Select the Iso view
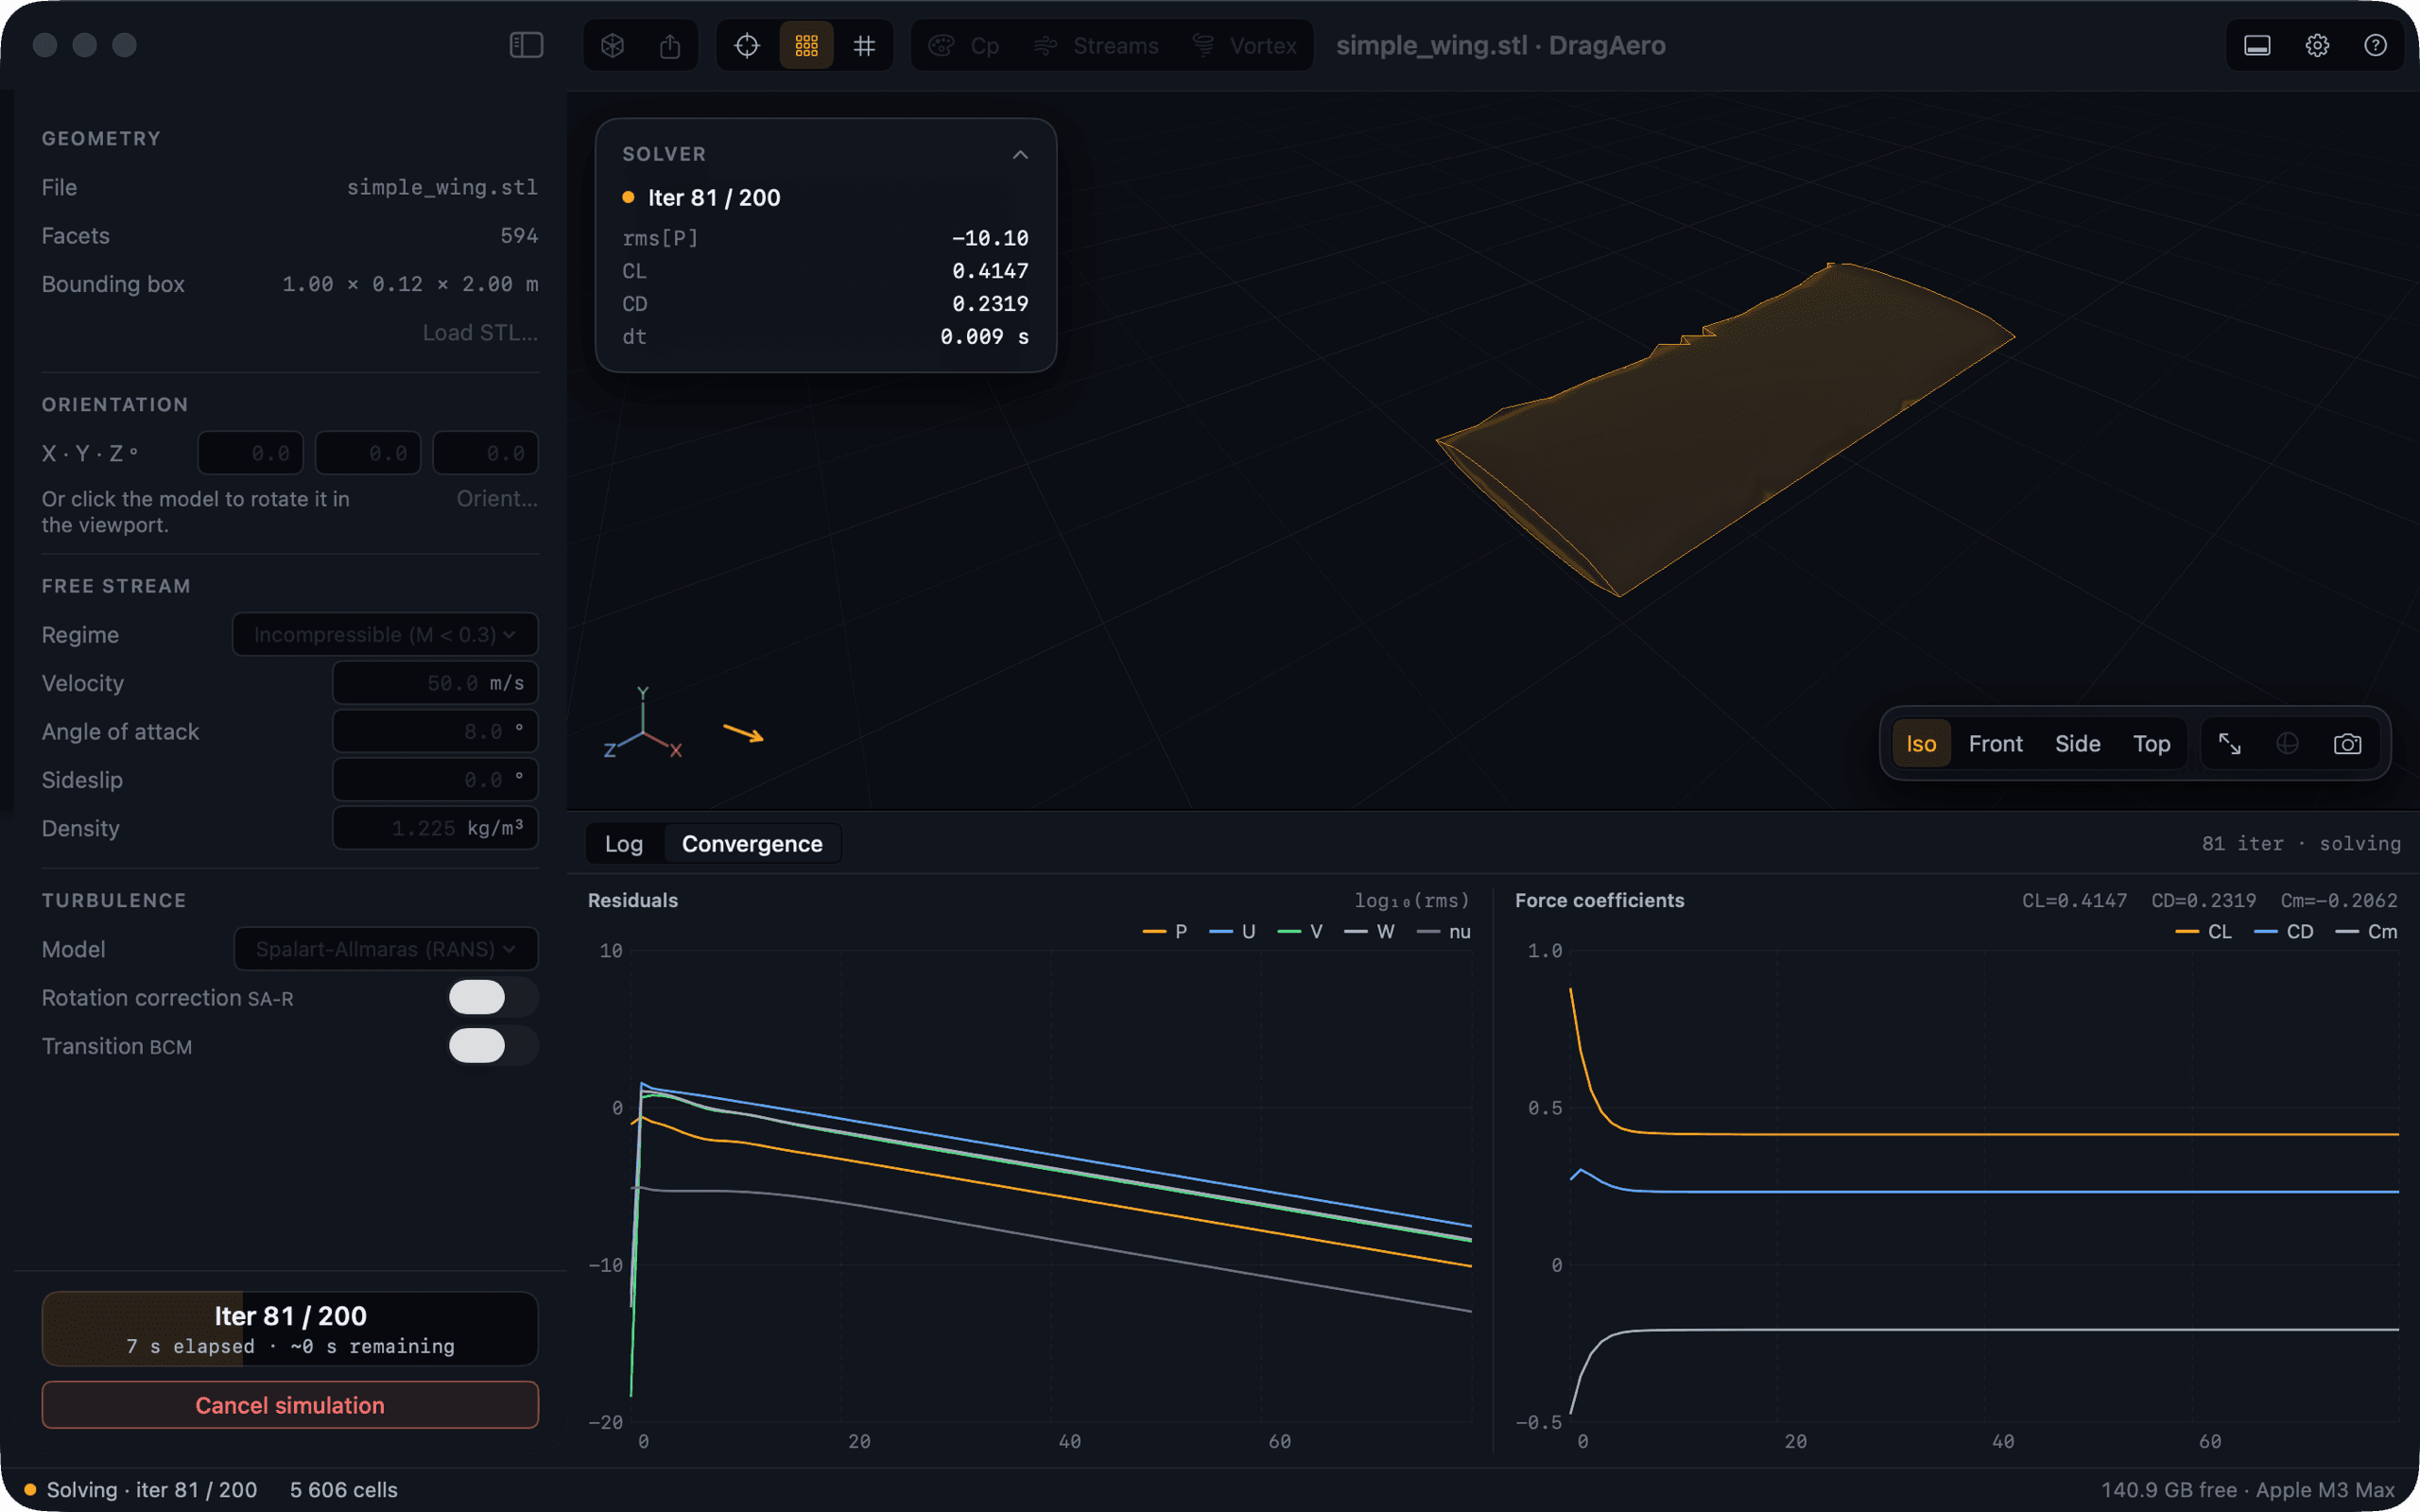 point(1921,743)
